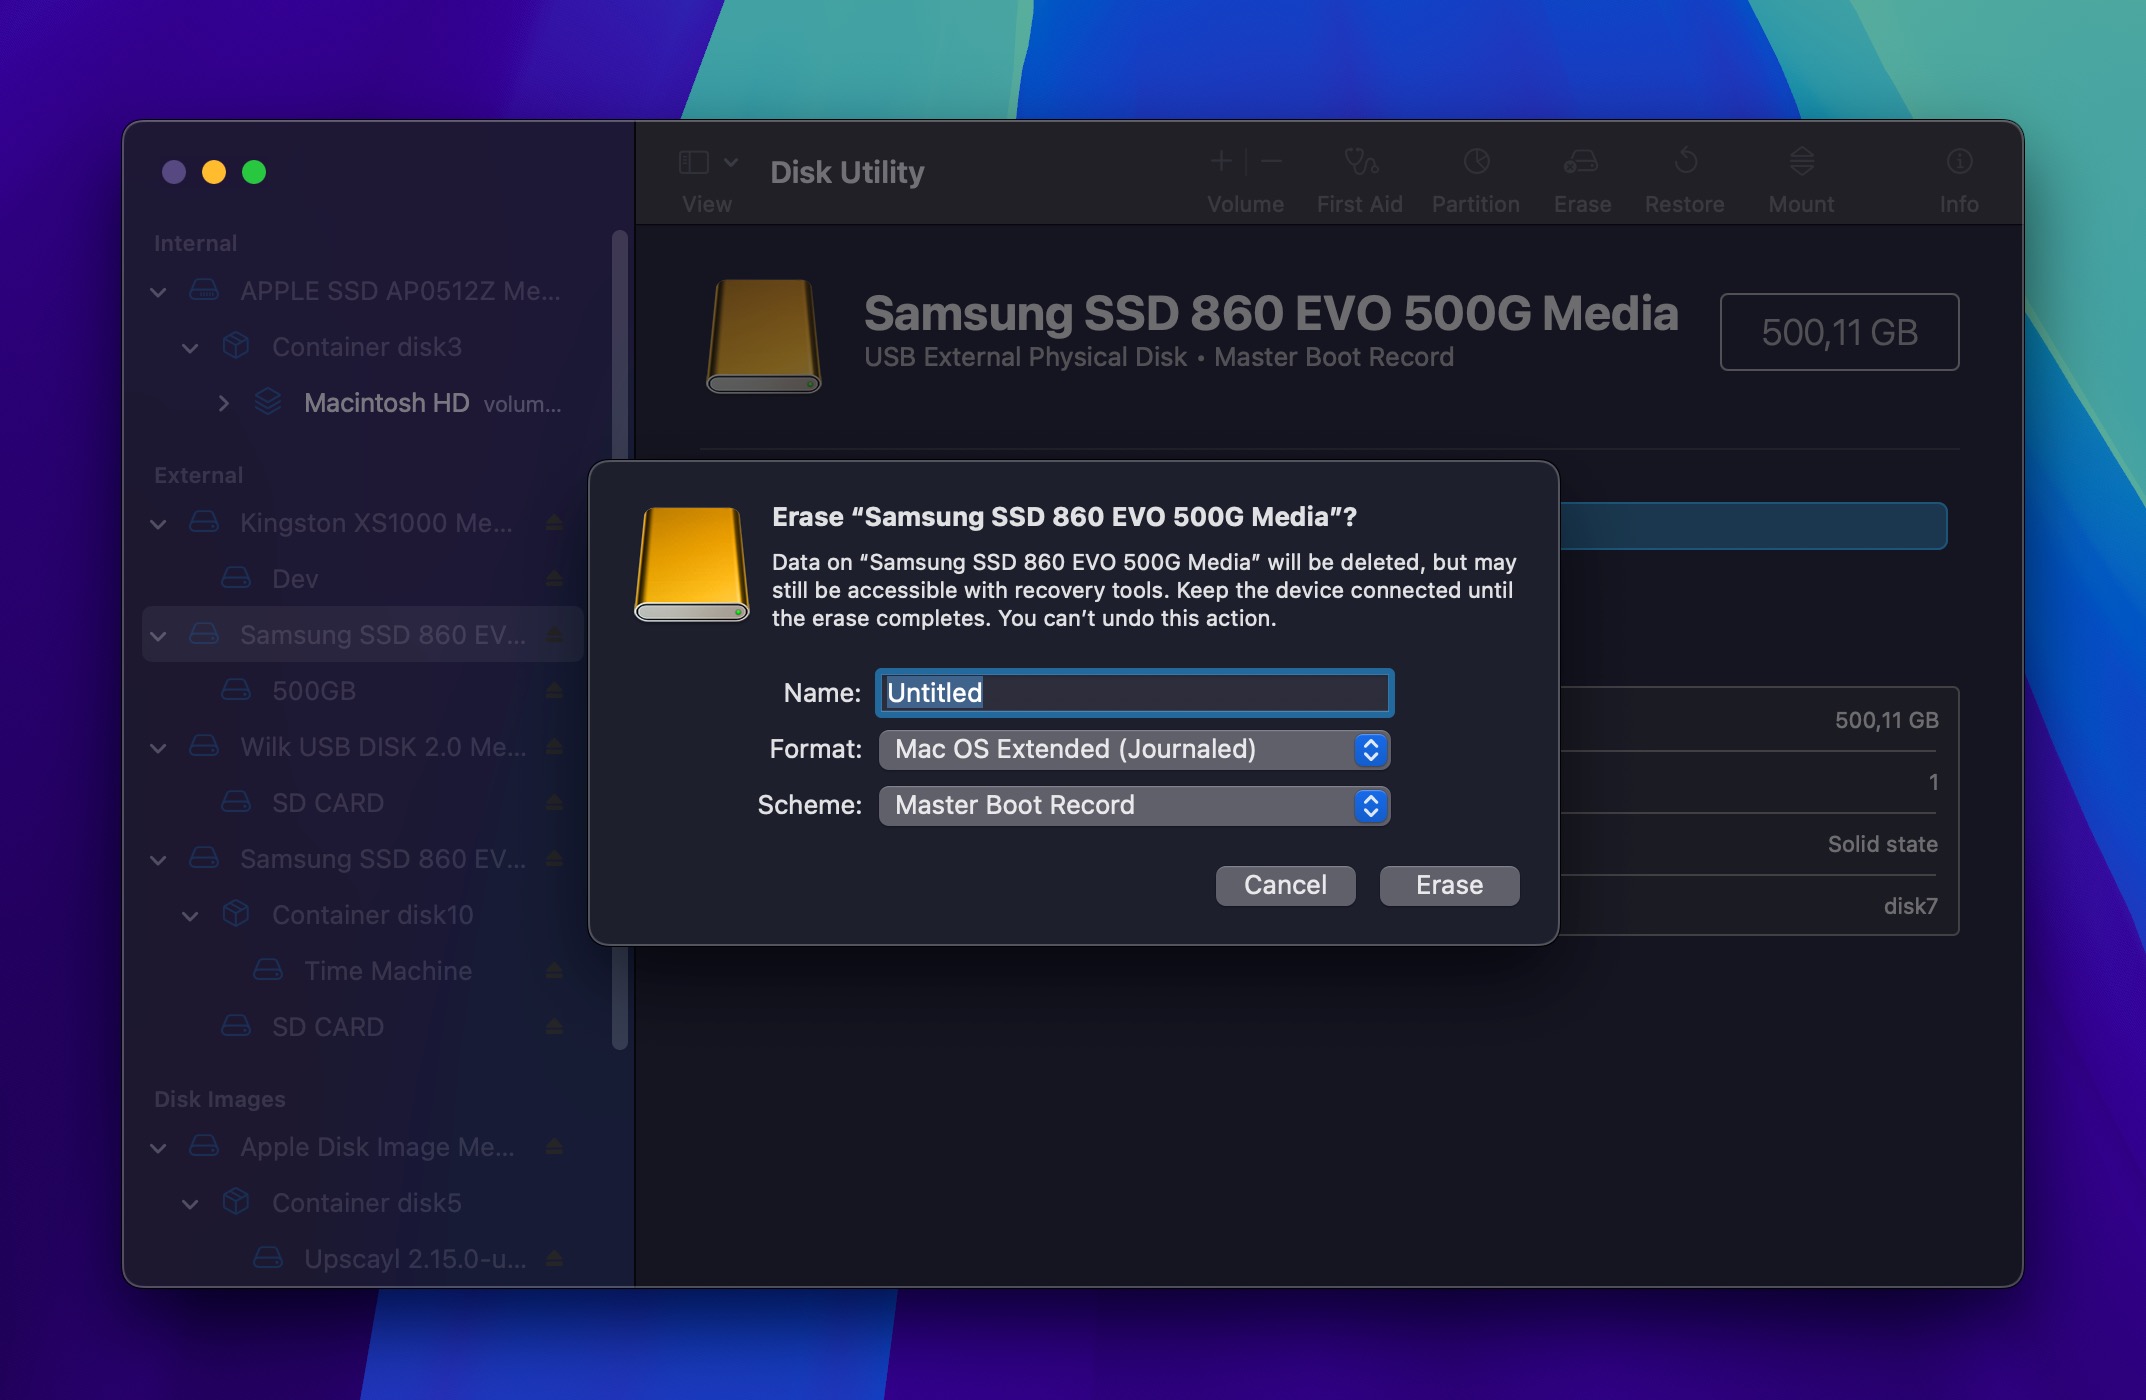2146x1400 pixels.
Task: Expand the Macintosh HD volume
Action: coord(224,403)
